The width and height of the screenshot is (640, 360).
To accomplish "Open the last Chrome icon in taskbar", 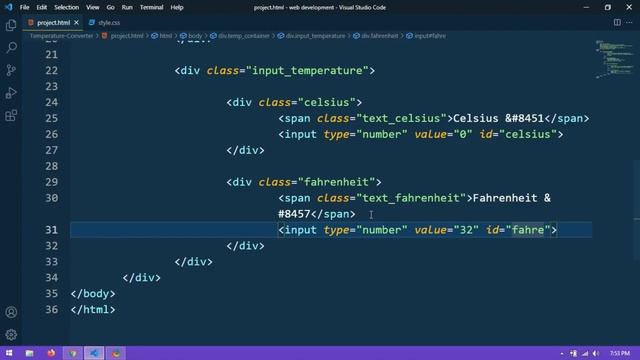I will pos(116,353).
